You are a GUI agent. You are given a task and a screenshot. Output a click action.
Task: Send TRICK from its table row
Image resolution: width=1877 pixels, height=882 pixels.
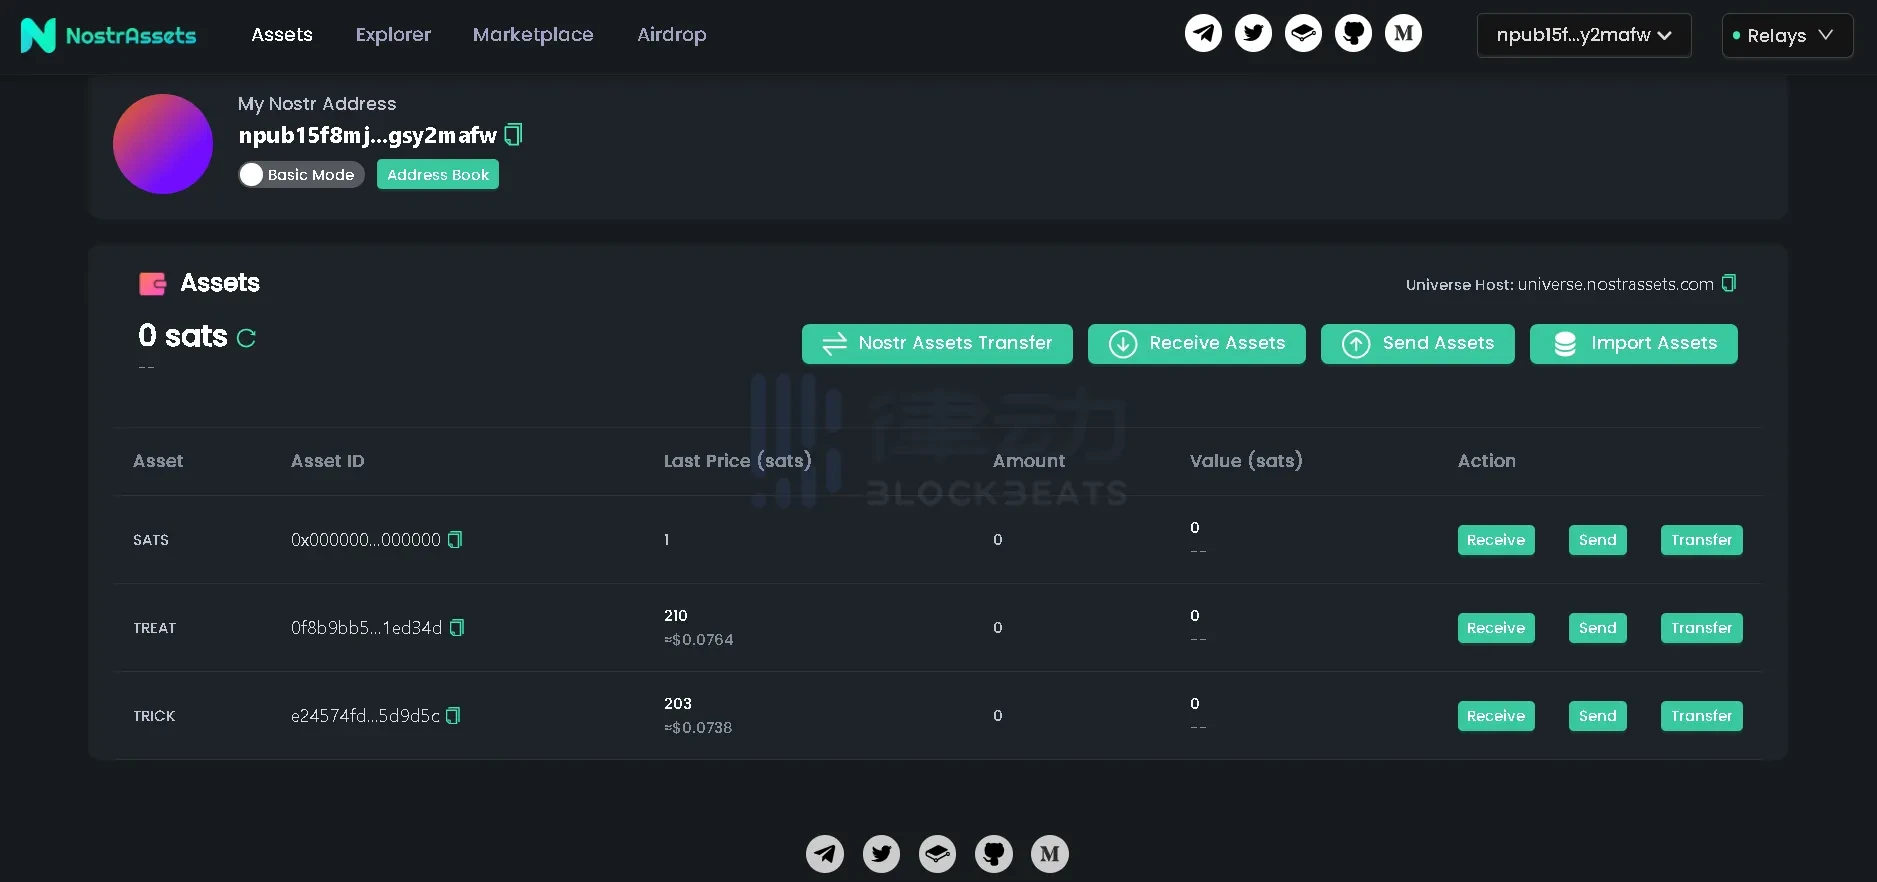[x=1598, y=716]
